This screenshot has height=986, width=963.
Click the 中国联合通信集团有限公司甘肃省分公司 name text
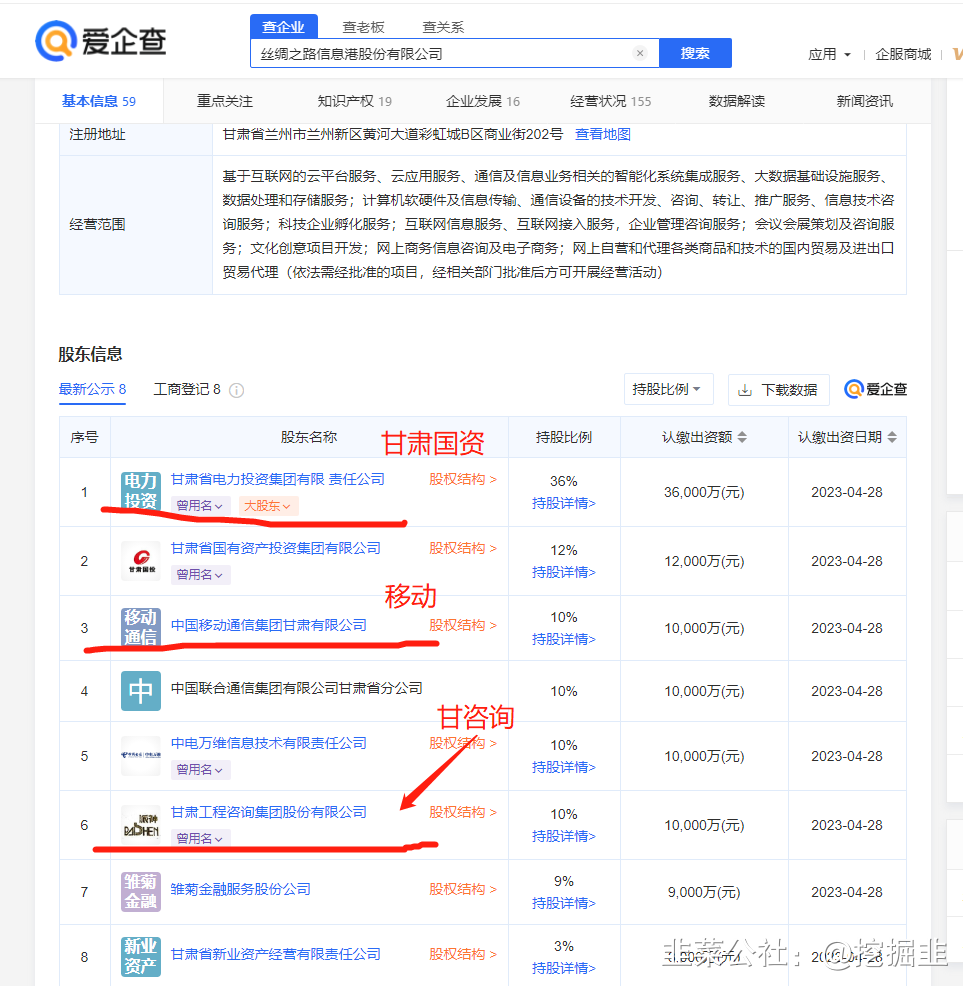coord(296,689)
